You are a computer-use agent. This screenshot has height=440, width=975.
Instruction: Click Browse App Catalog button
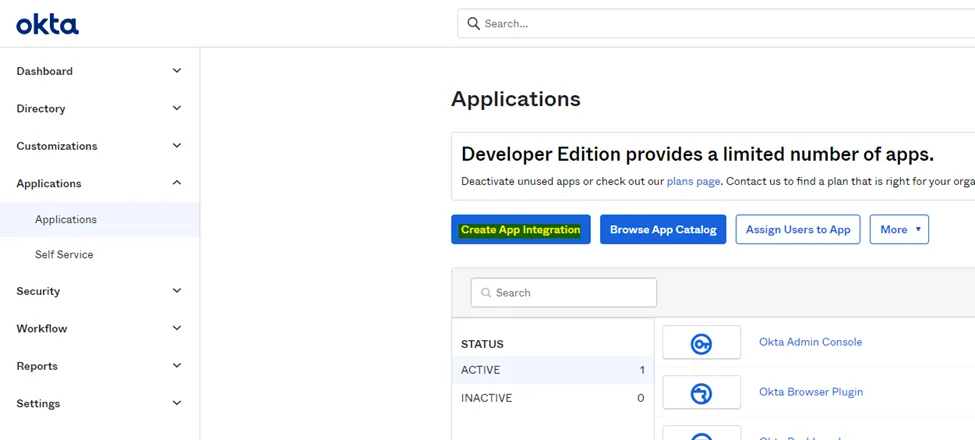point(663,229)
